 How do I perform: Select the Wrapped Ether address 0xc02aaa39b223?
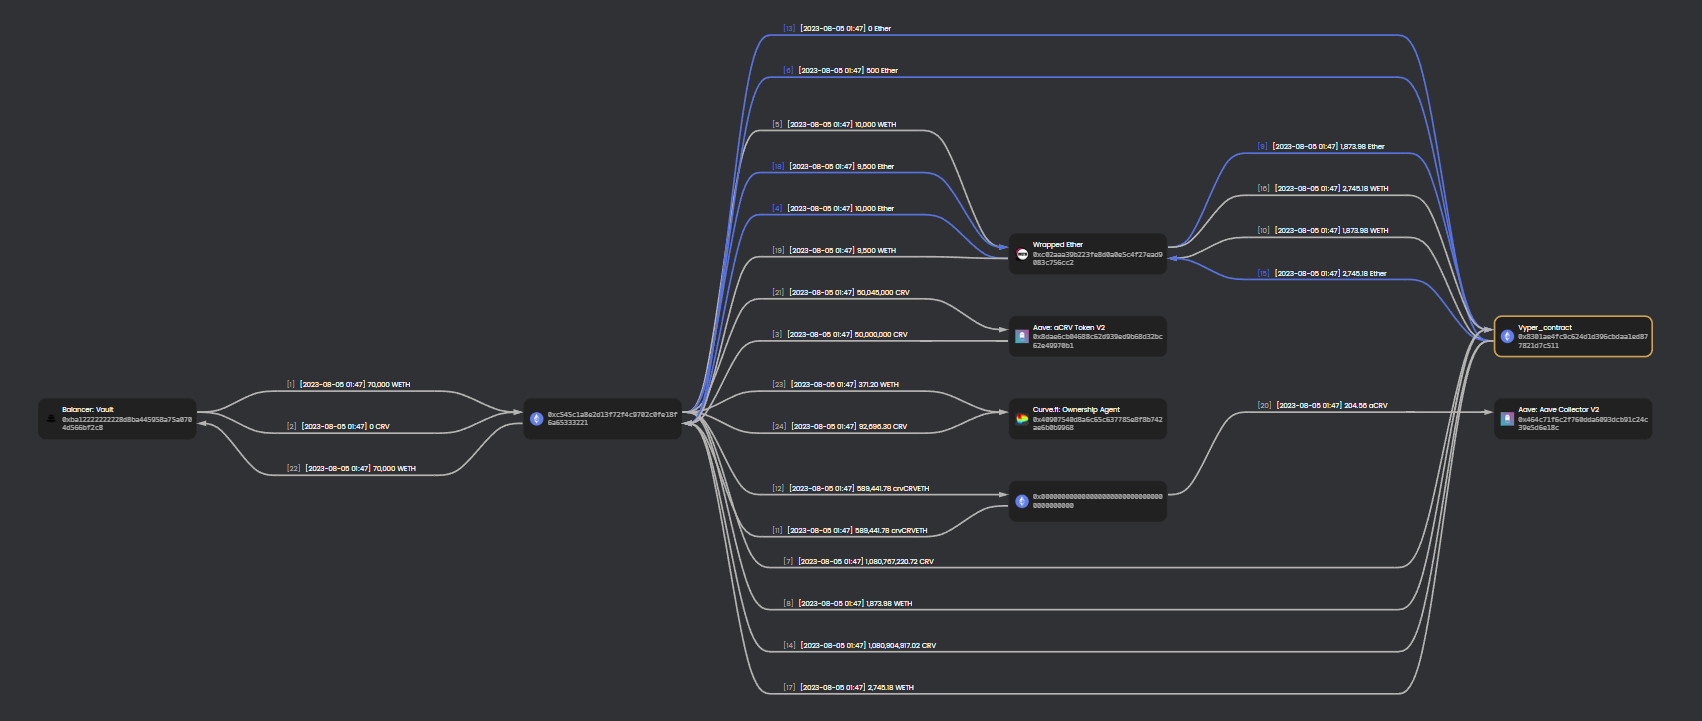point(1098,259)
